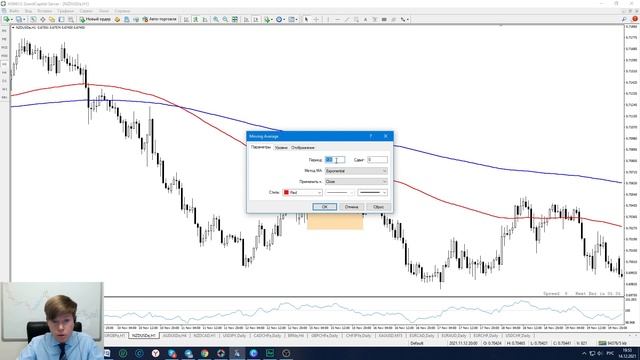Switch to AUDUSDx,H4 chart tab
Image resolution: width=640 pixels, height=360 pixels.
click(174, 336)
